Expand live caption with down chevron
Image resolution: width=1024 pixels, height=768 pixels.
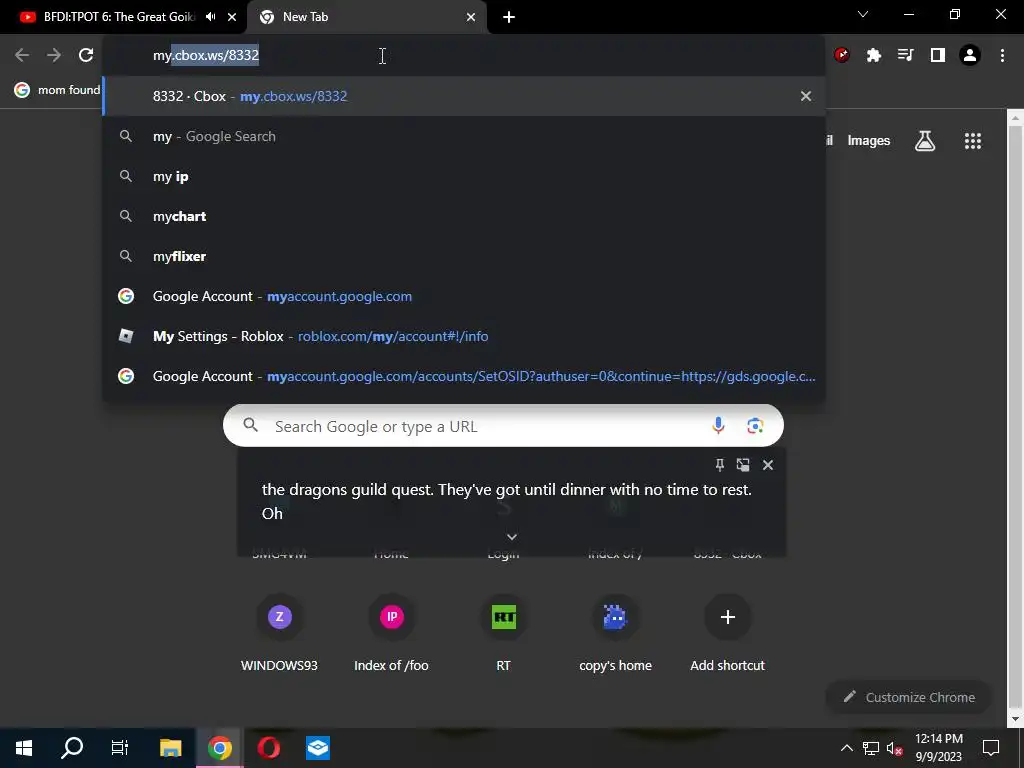[x=512, y=537]
